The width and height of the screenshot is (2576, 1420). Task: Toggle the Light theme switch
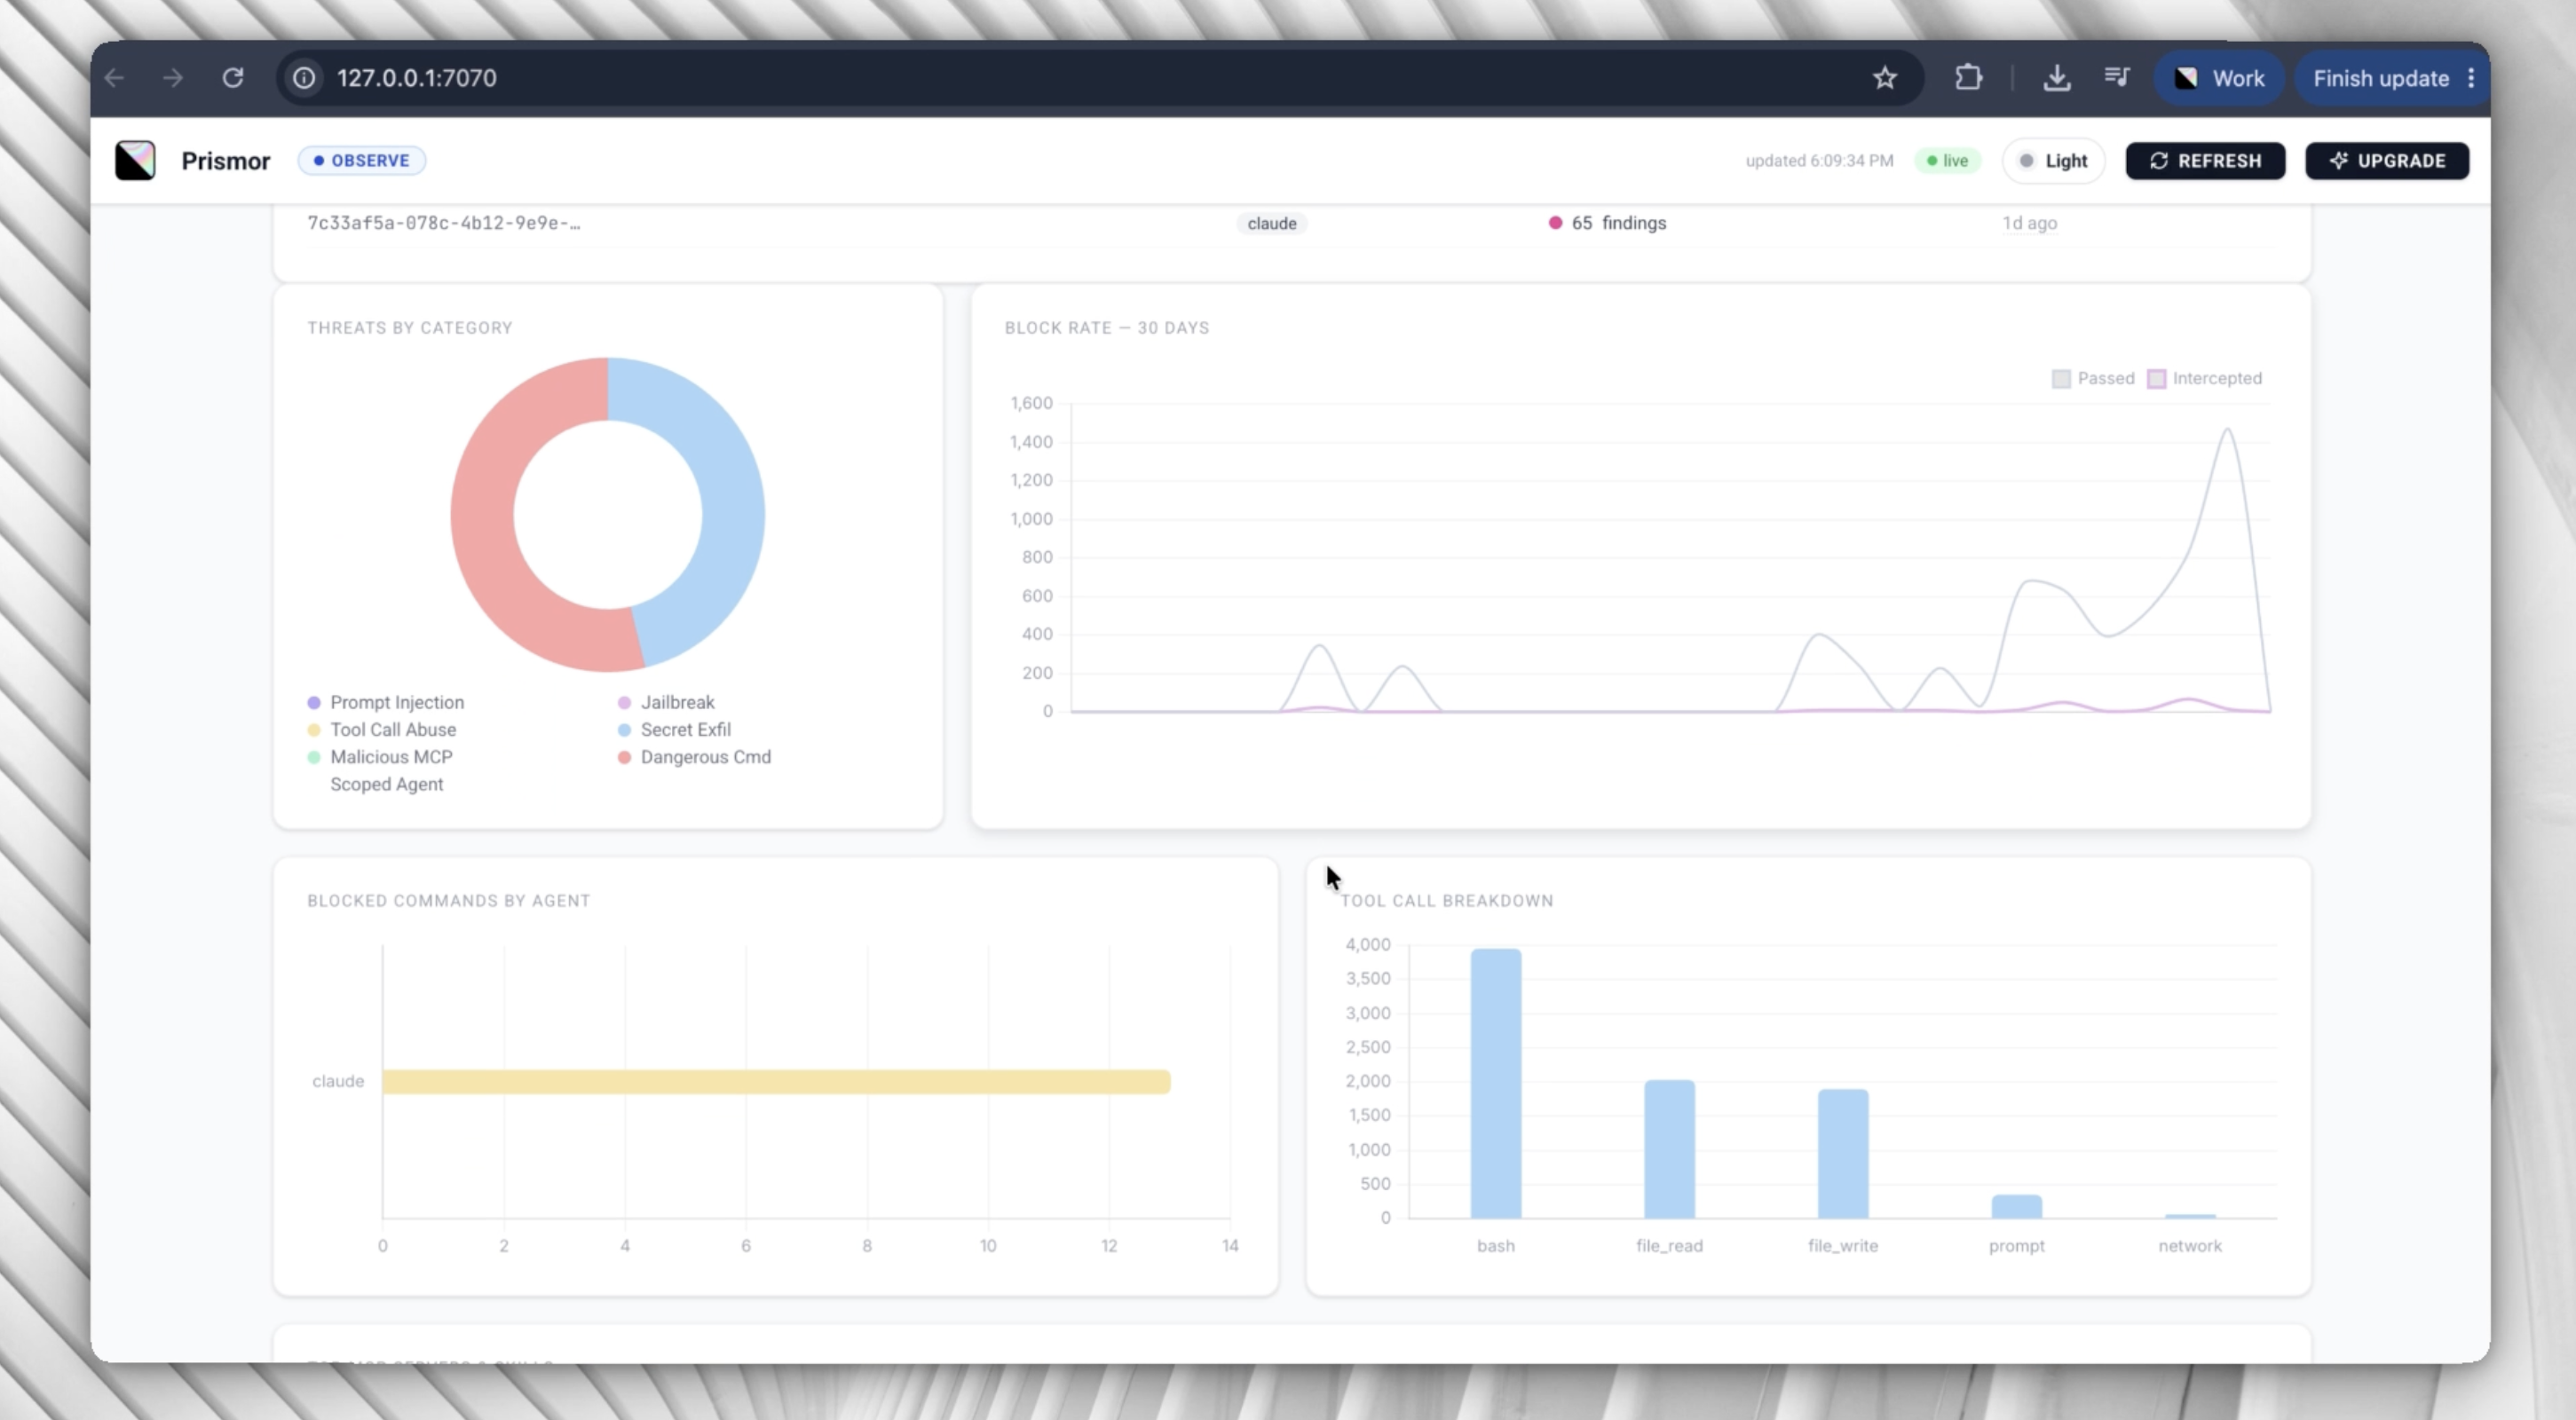[x=2053, y=161]
